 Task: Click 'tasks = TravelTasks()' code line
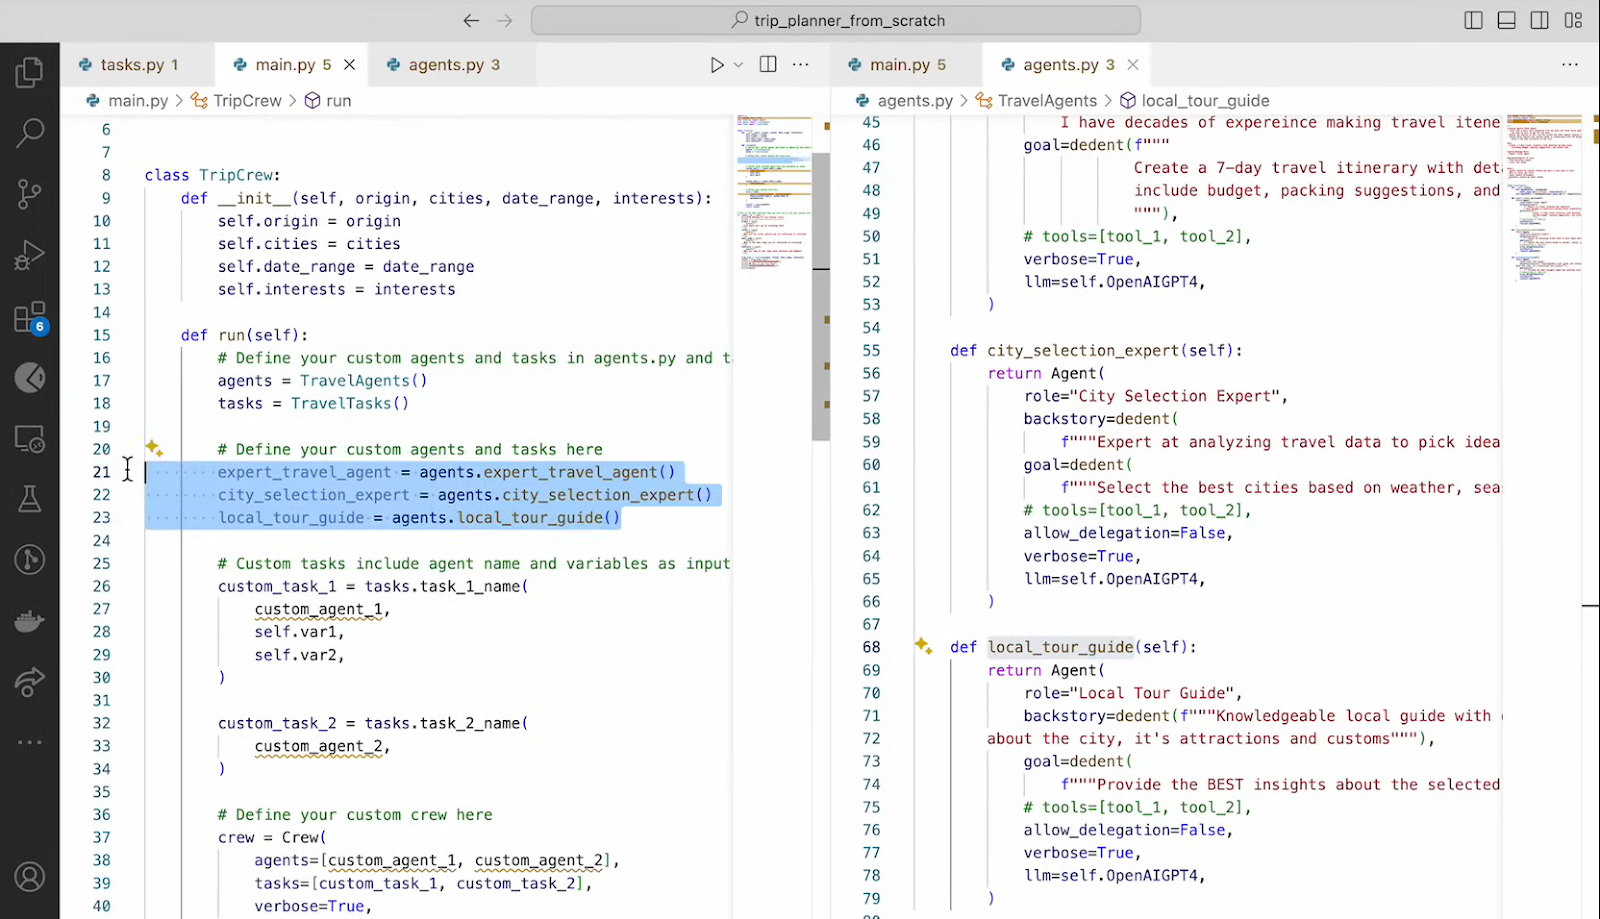pyautogui.click(x=313, y=403)
